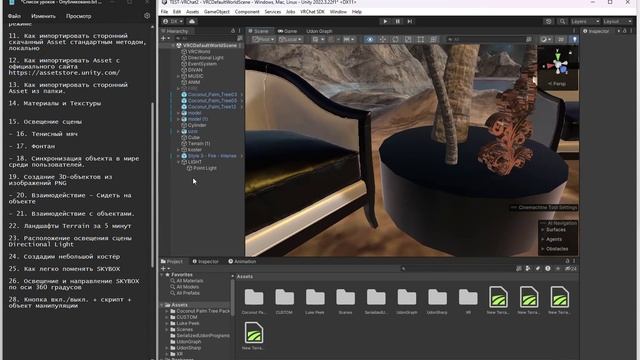The image size is (640, 360).
Task: Open the Global/Local rotation dropdown
Action: pyautogui.click(x=290, y=39)
